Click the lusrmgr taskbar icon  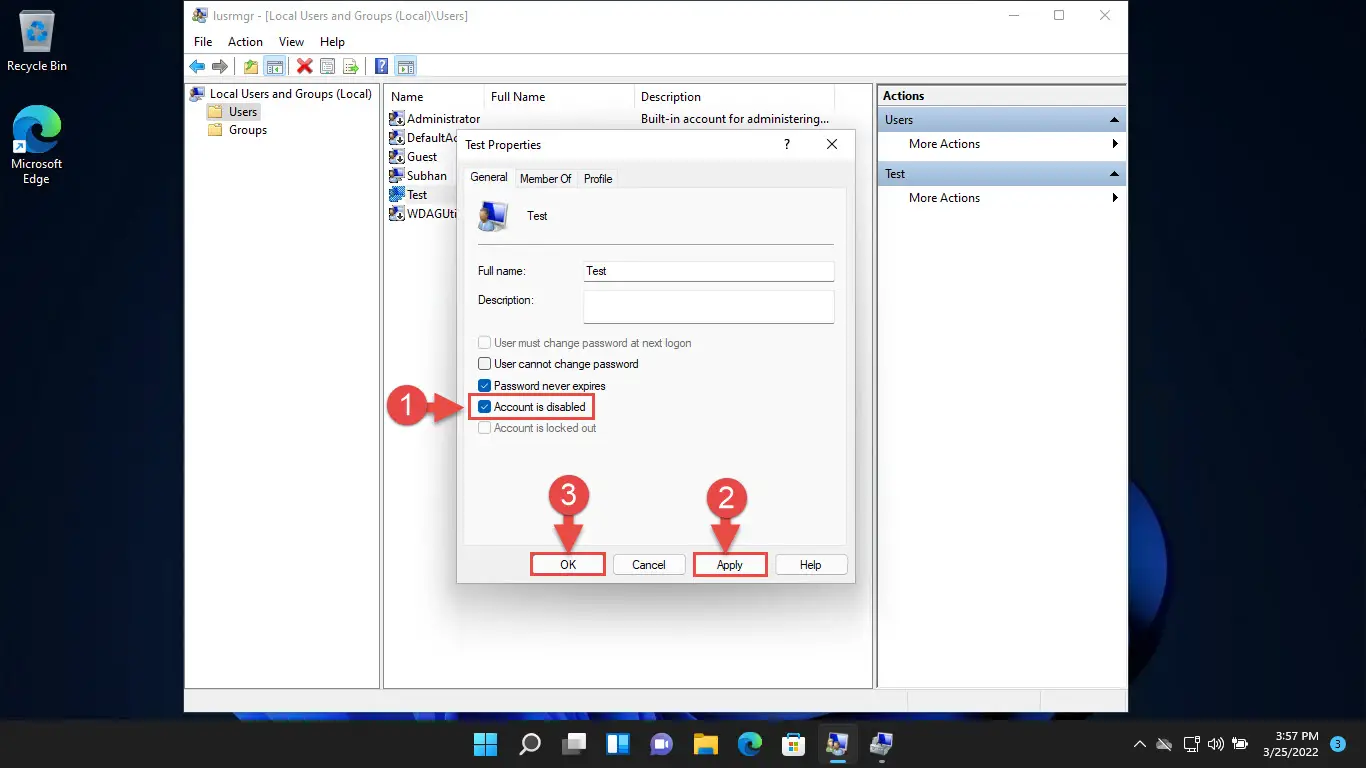click(837, 744)
